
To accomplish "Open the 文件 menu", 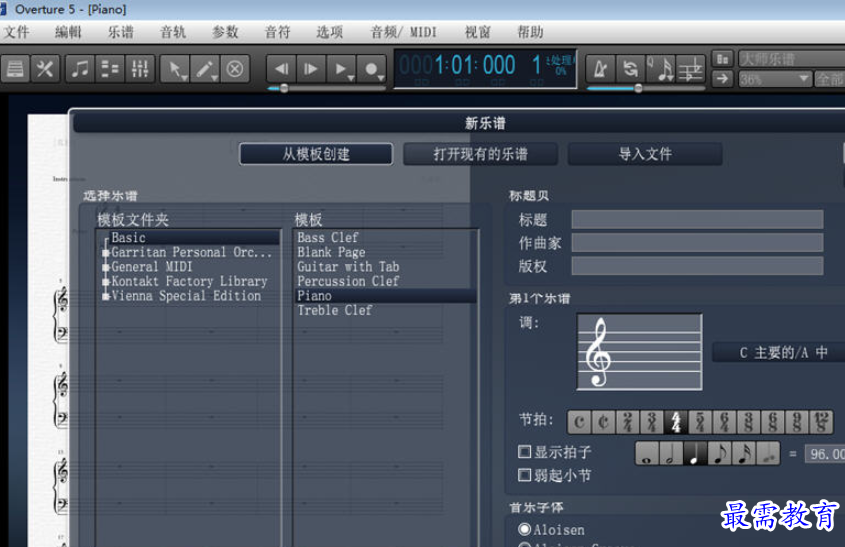I will tap(17, 32).
